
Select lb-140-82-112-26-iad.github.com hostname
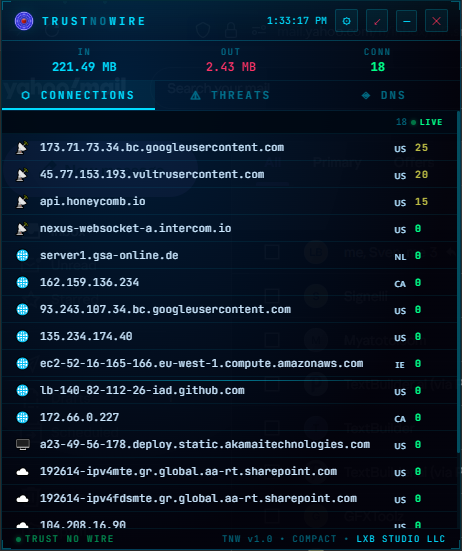[x=142, y=390]
